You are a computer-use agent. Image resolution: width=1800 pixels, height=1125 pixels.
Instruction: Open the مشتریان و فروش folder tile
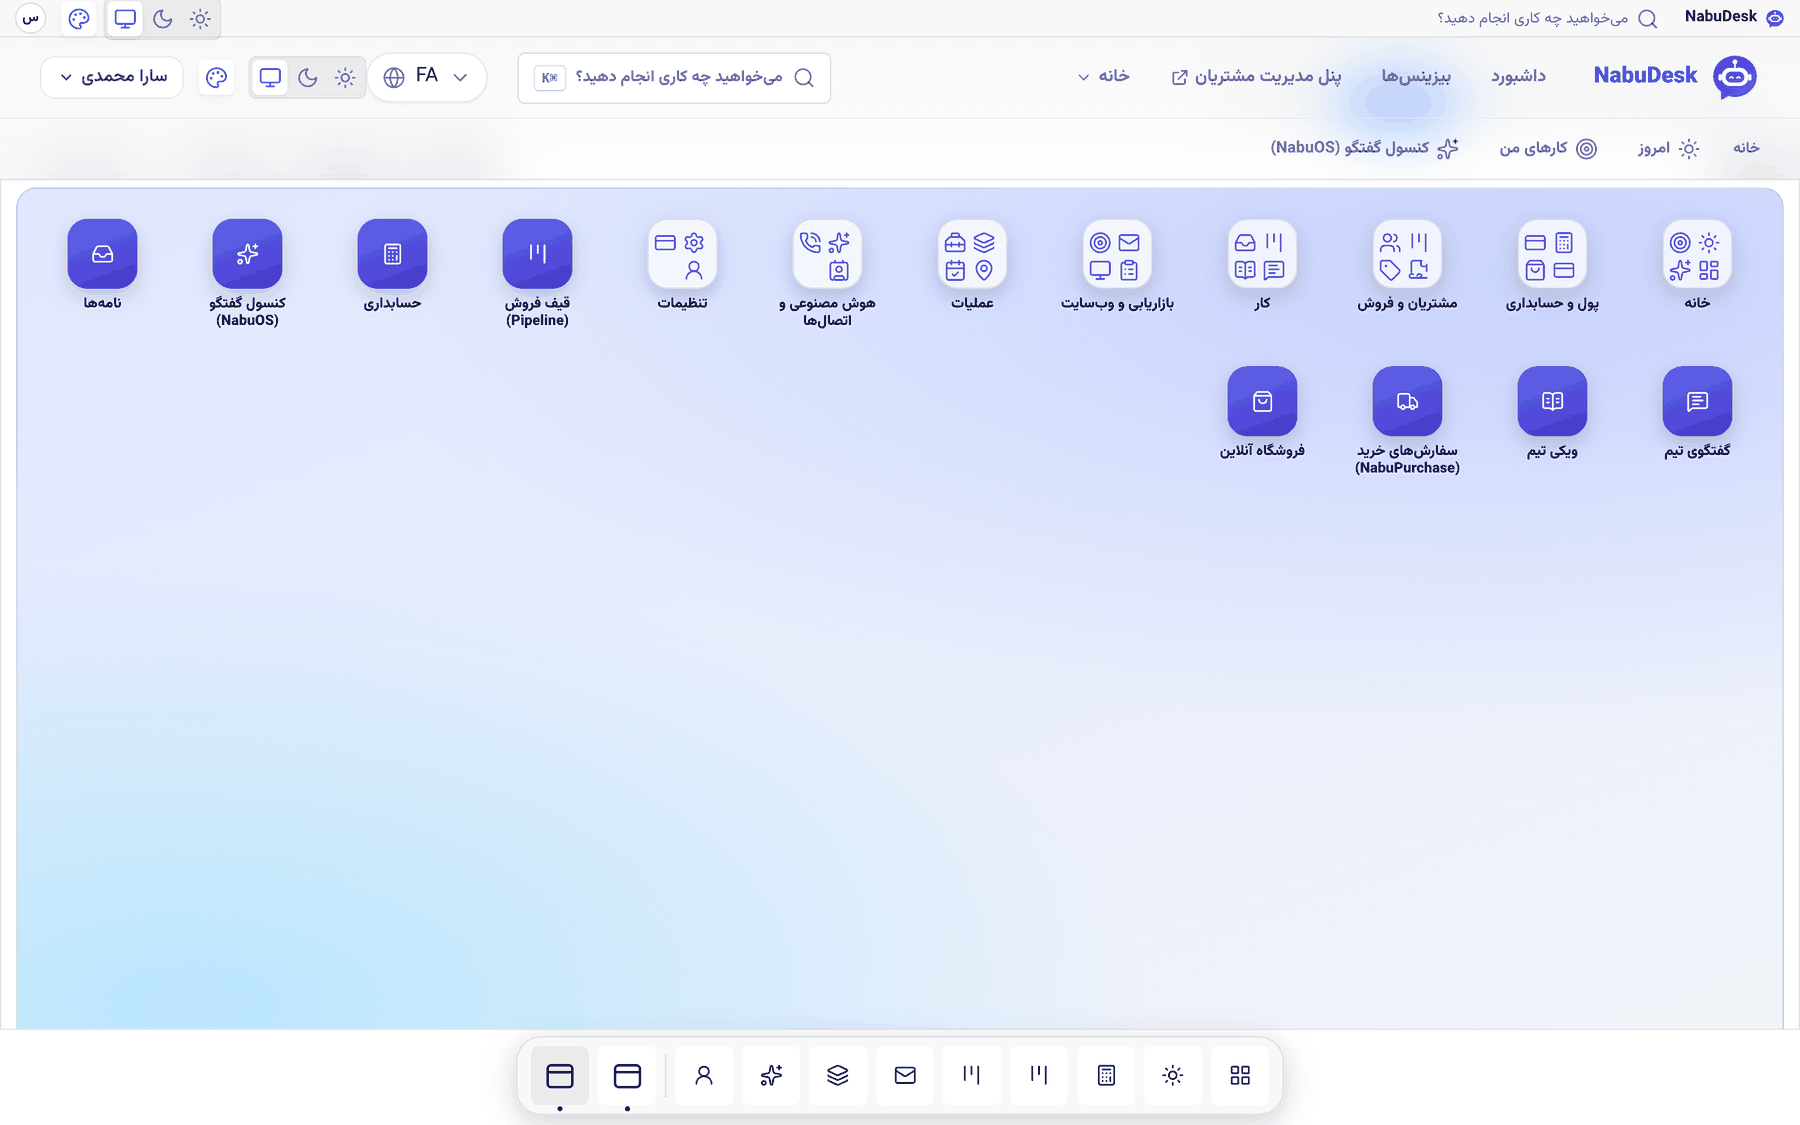[1407, 255]
